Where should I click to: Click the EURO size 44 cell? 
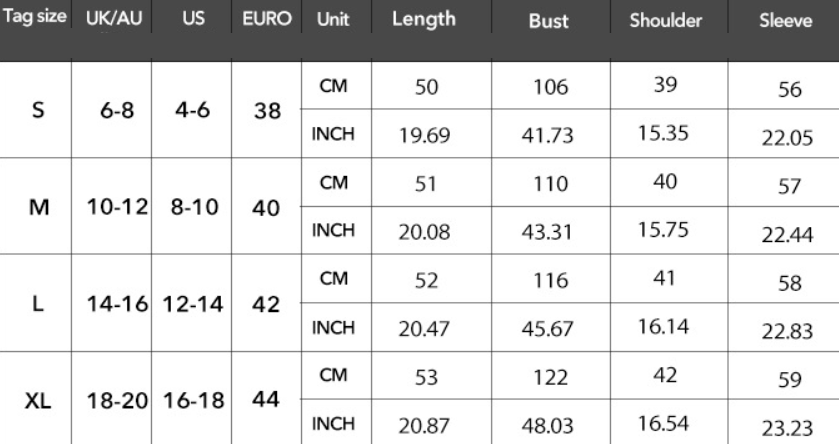(264, 400)
